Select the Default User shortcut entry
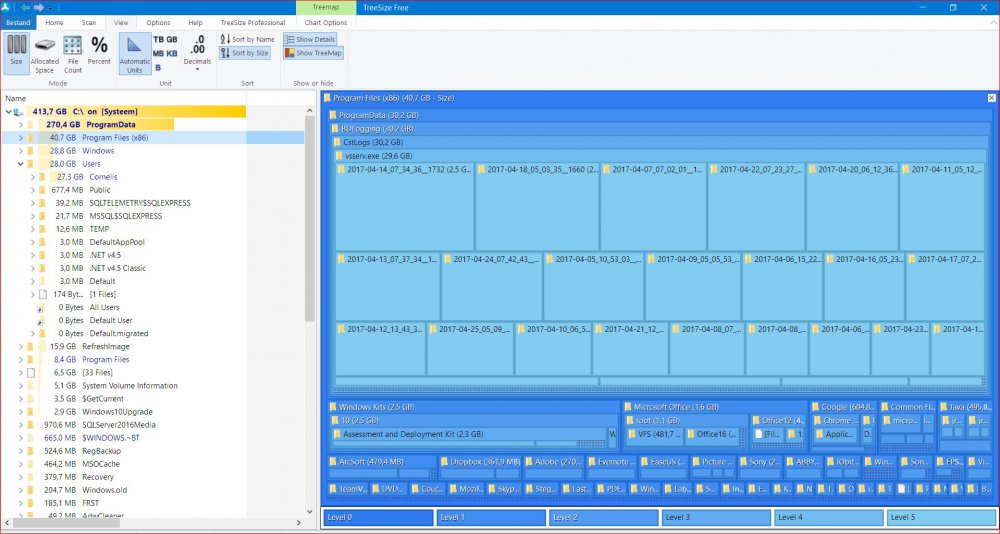The image size is (1000, 534). (x=153, y=320)
